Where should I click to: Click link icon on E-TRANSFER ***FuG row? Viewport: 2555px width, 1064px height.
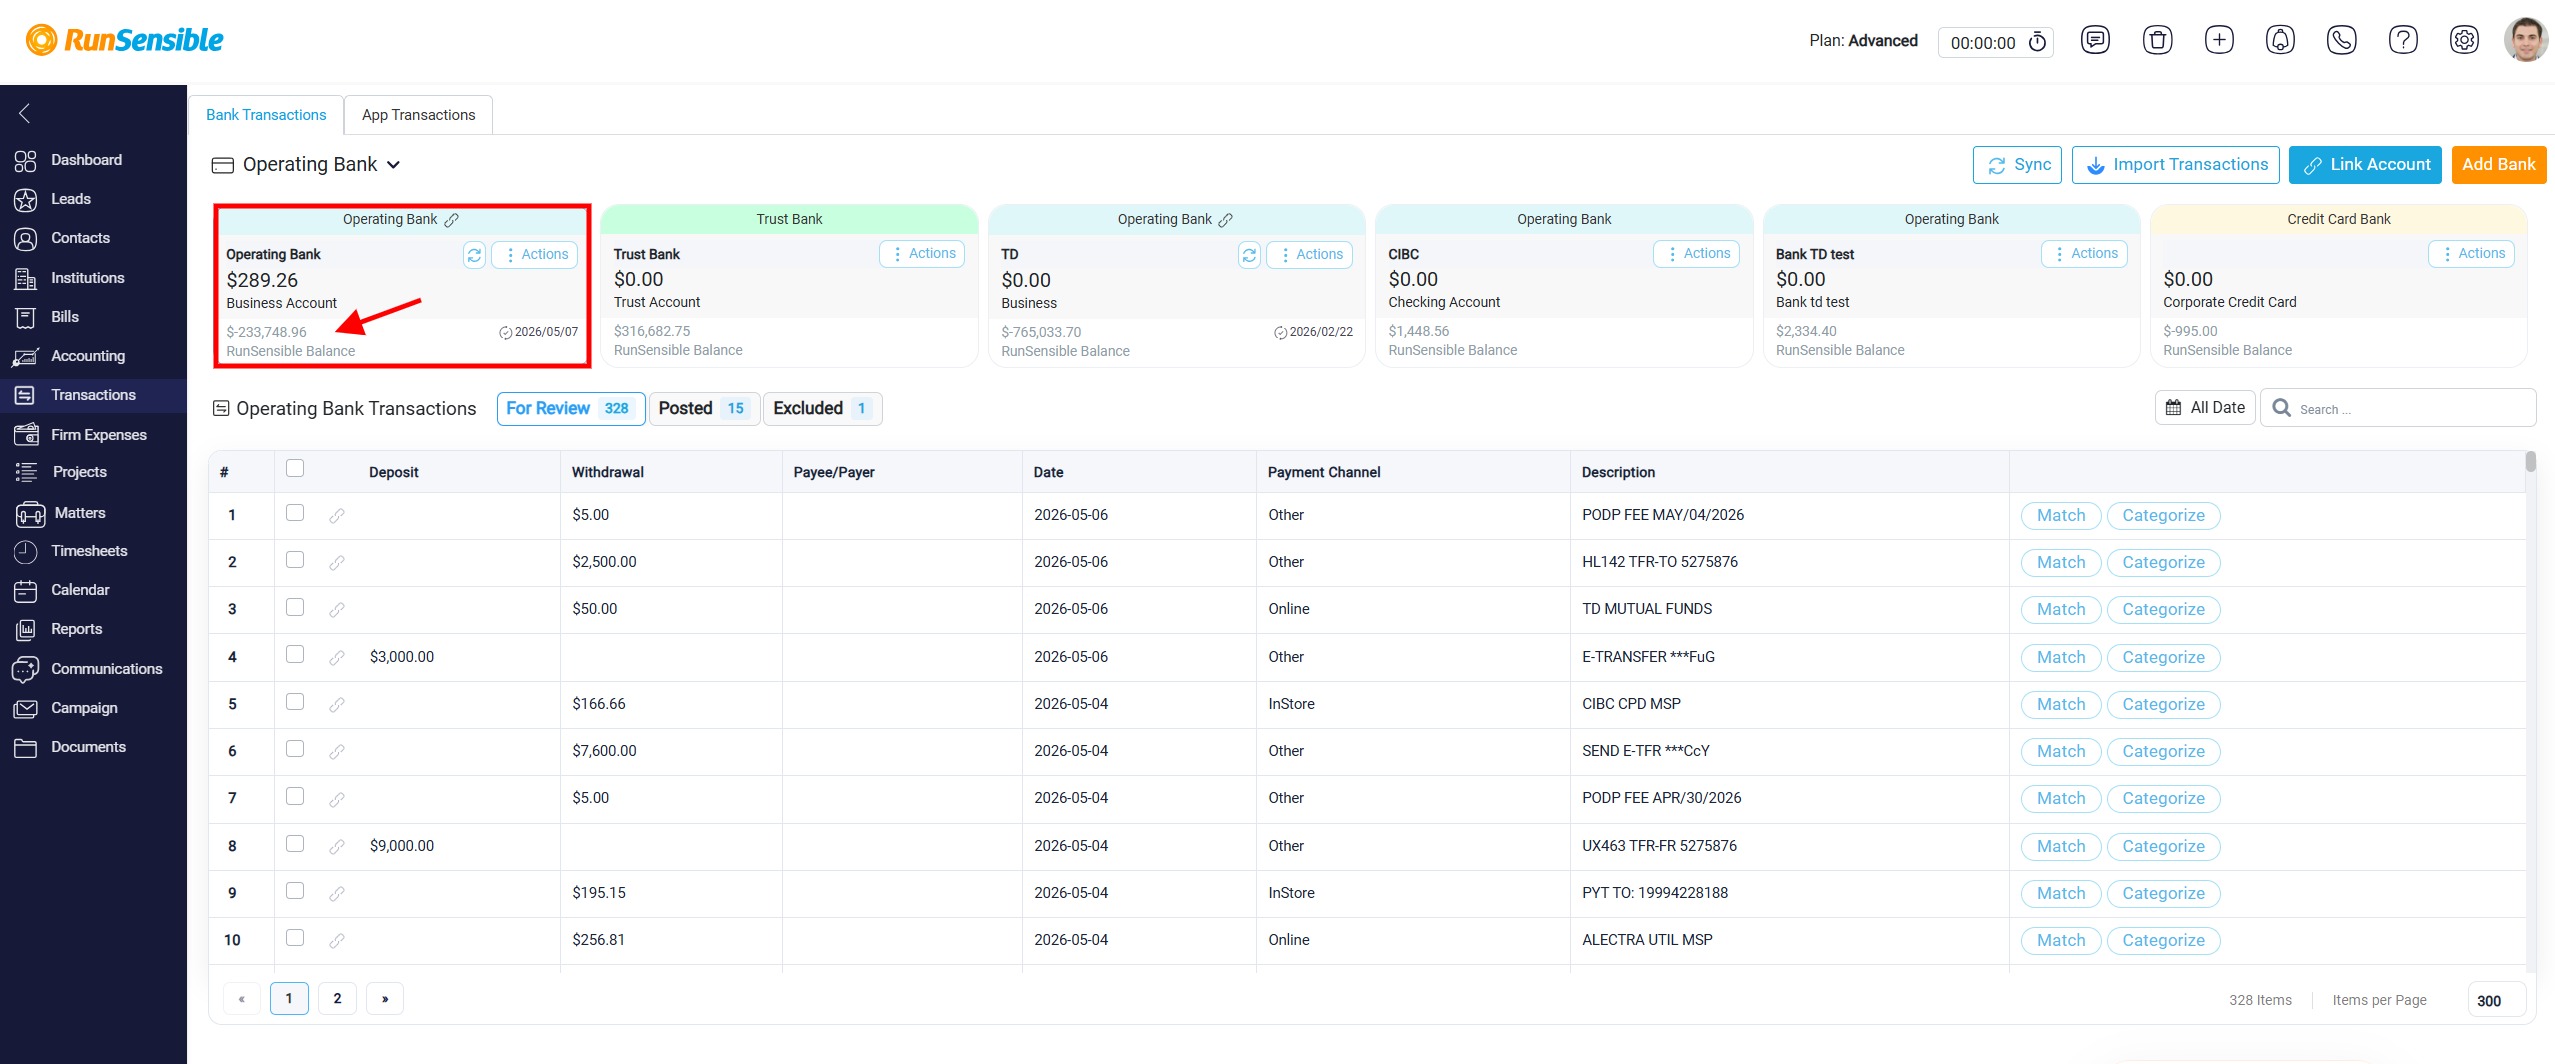[337, 657]
